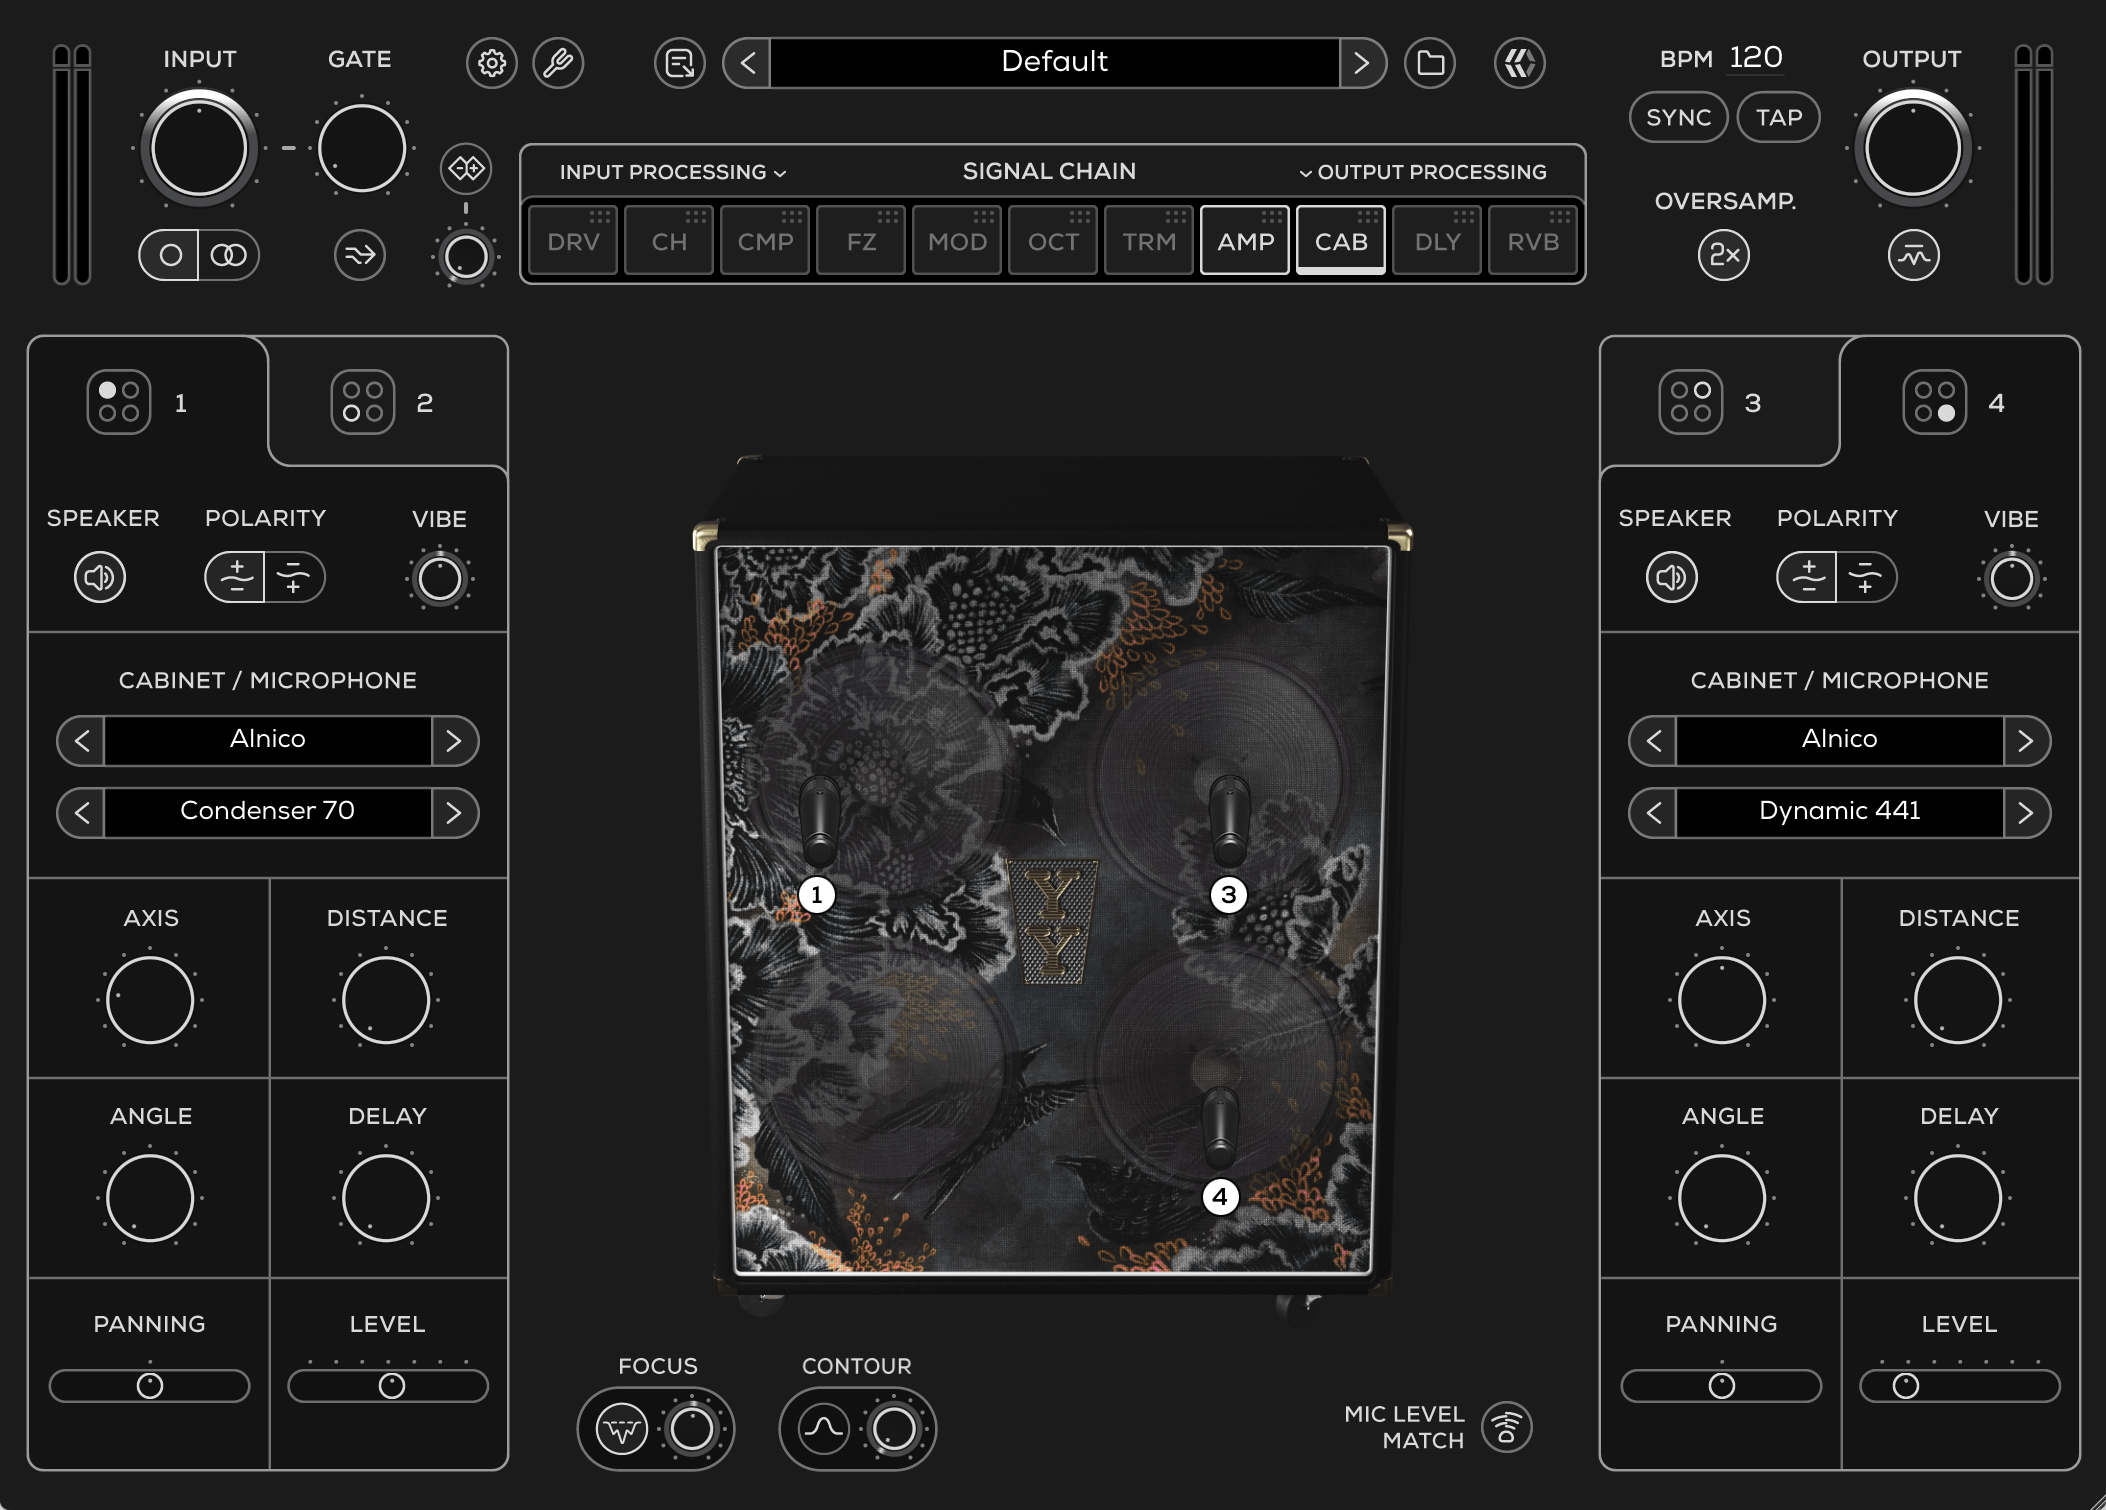Click the BPM 120 value
The image size is (2106, 1510).
click(x=1756, y=58)
